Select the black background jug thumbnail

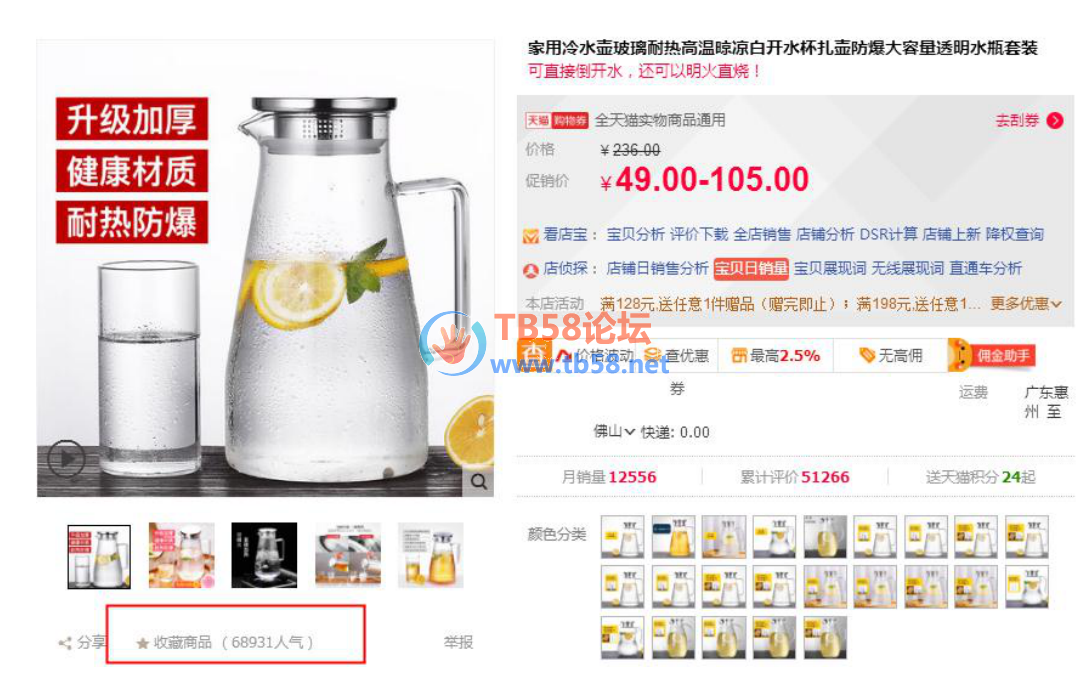point(265,555)
